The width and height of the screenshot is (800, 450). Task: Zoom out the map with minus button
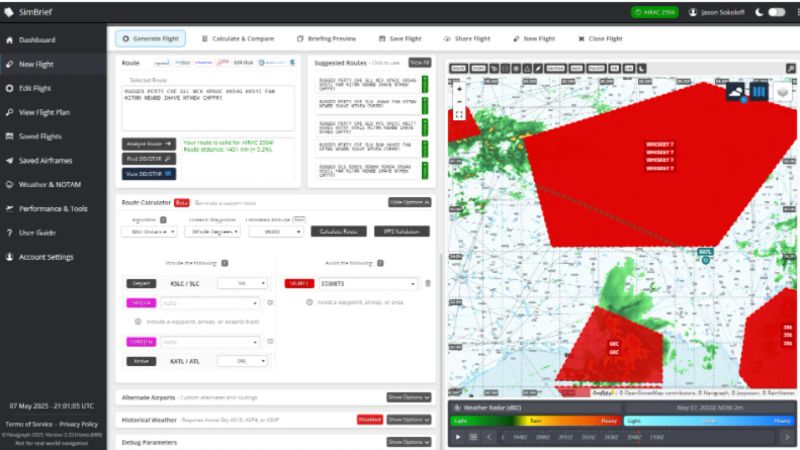click(459, 102)
